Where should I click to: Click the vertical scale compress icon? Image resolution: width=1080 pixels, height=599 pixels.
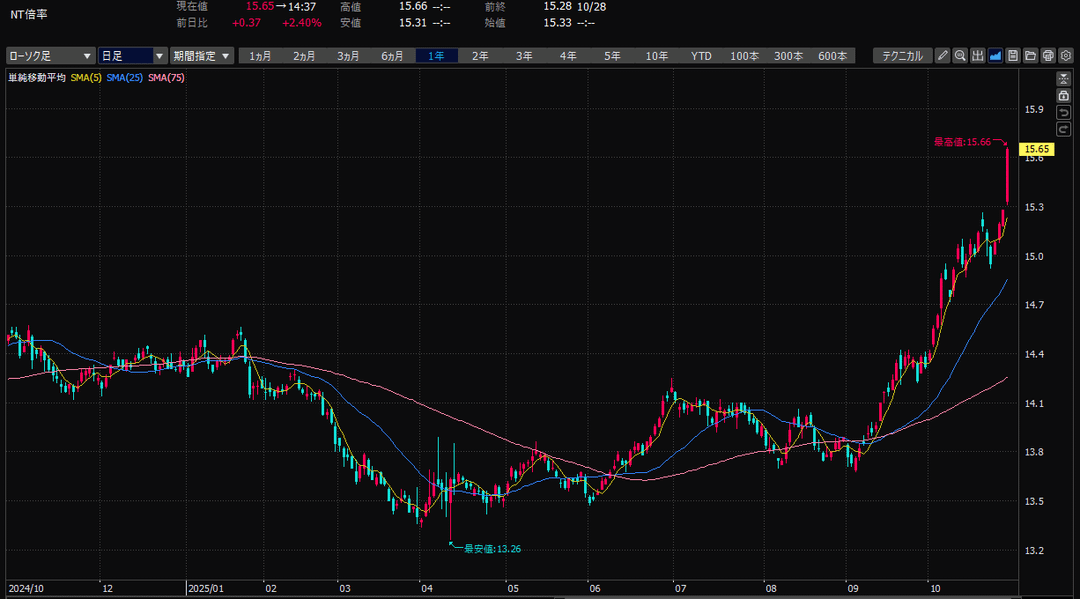click(x=1065, y=78)
